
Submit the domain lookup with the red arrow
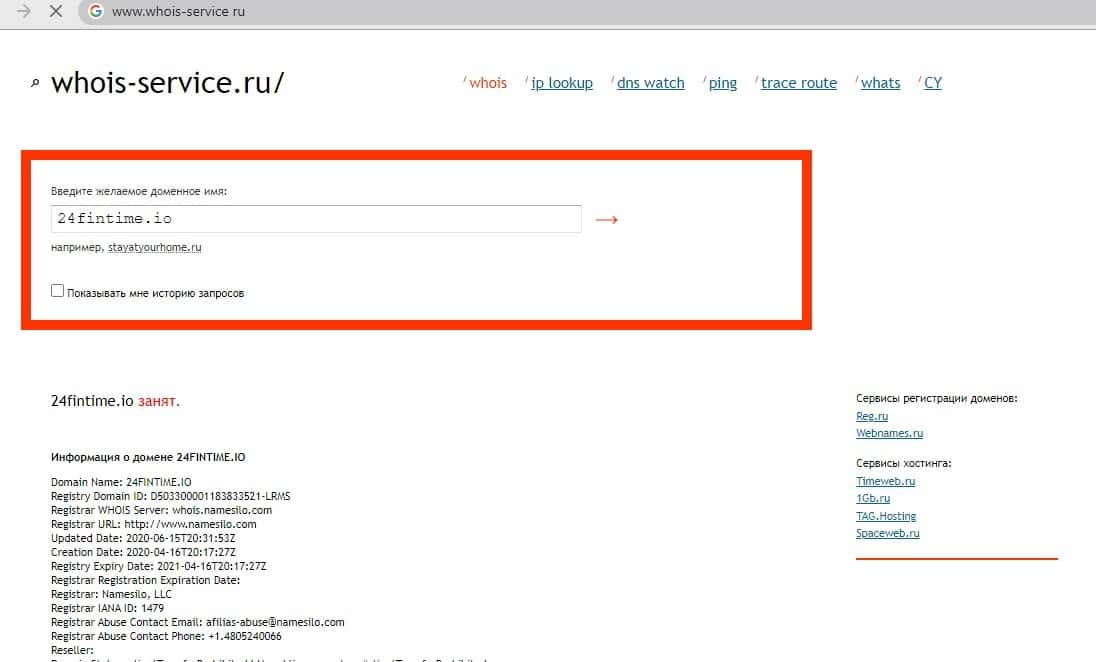click(x=607, y=220)
